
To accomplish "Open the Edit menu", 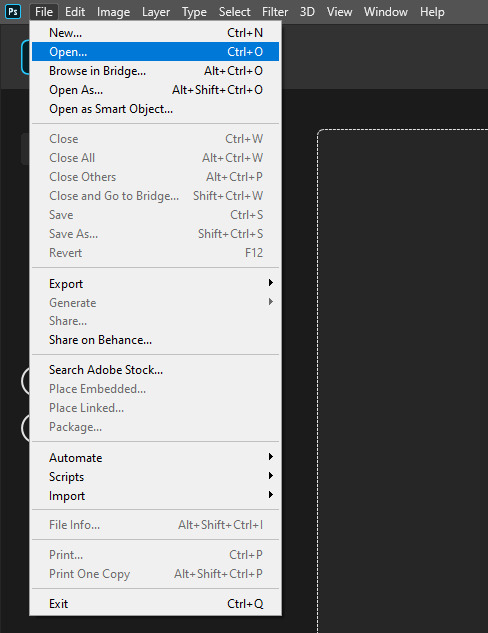I will (75, 12).
